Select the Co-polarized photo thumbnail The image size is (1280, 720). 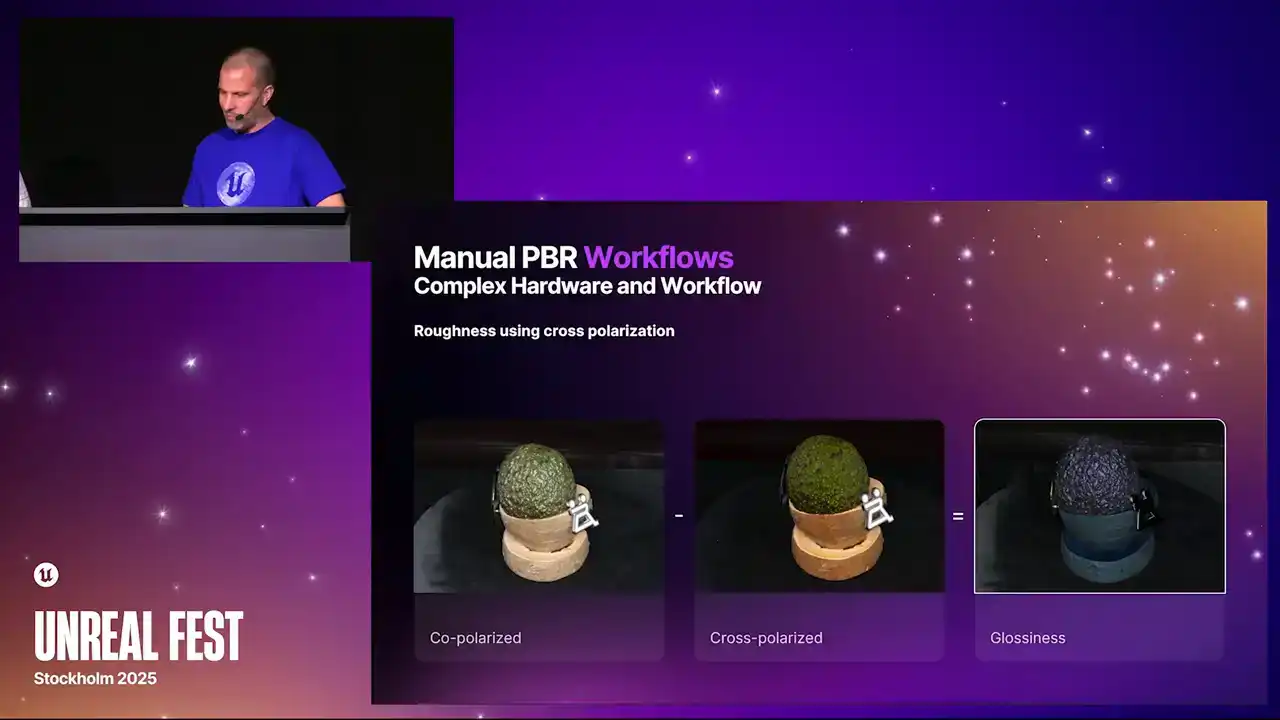coord(539,506)
